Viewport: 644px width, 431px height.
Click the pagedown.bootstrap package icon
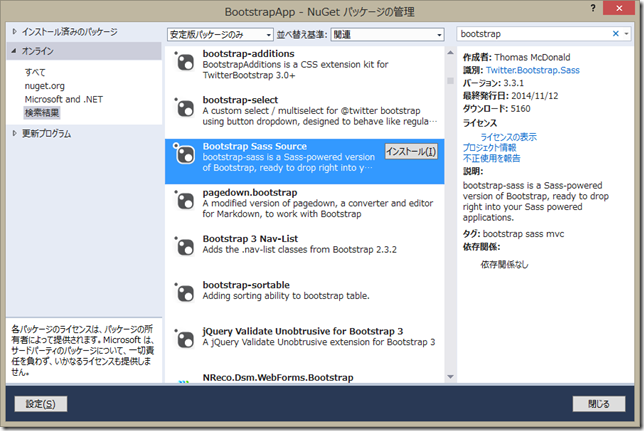(185, 201)
